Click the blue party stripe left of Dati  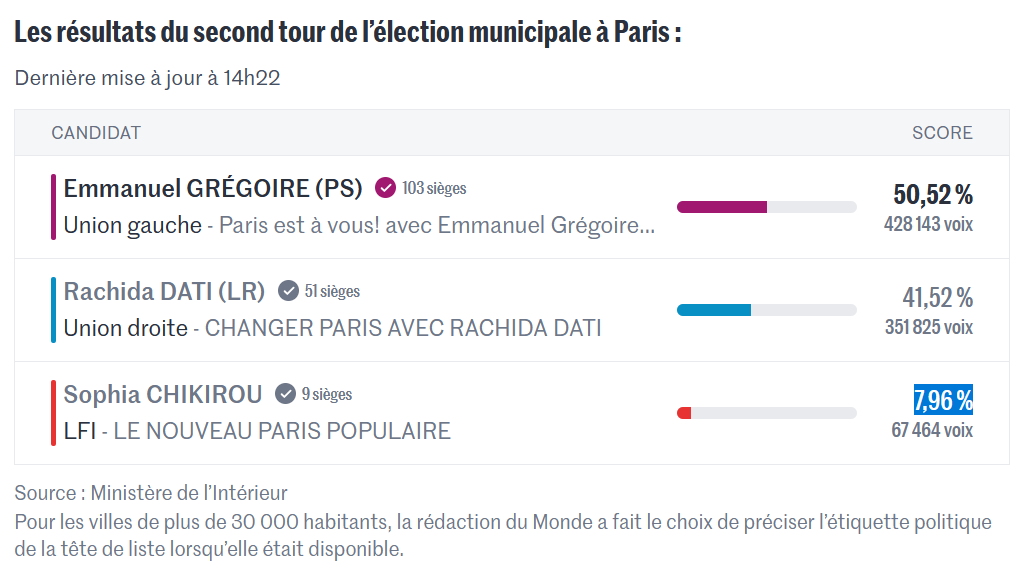click(x=53, y=310)
